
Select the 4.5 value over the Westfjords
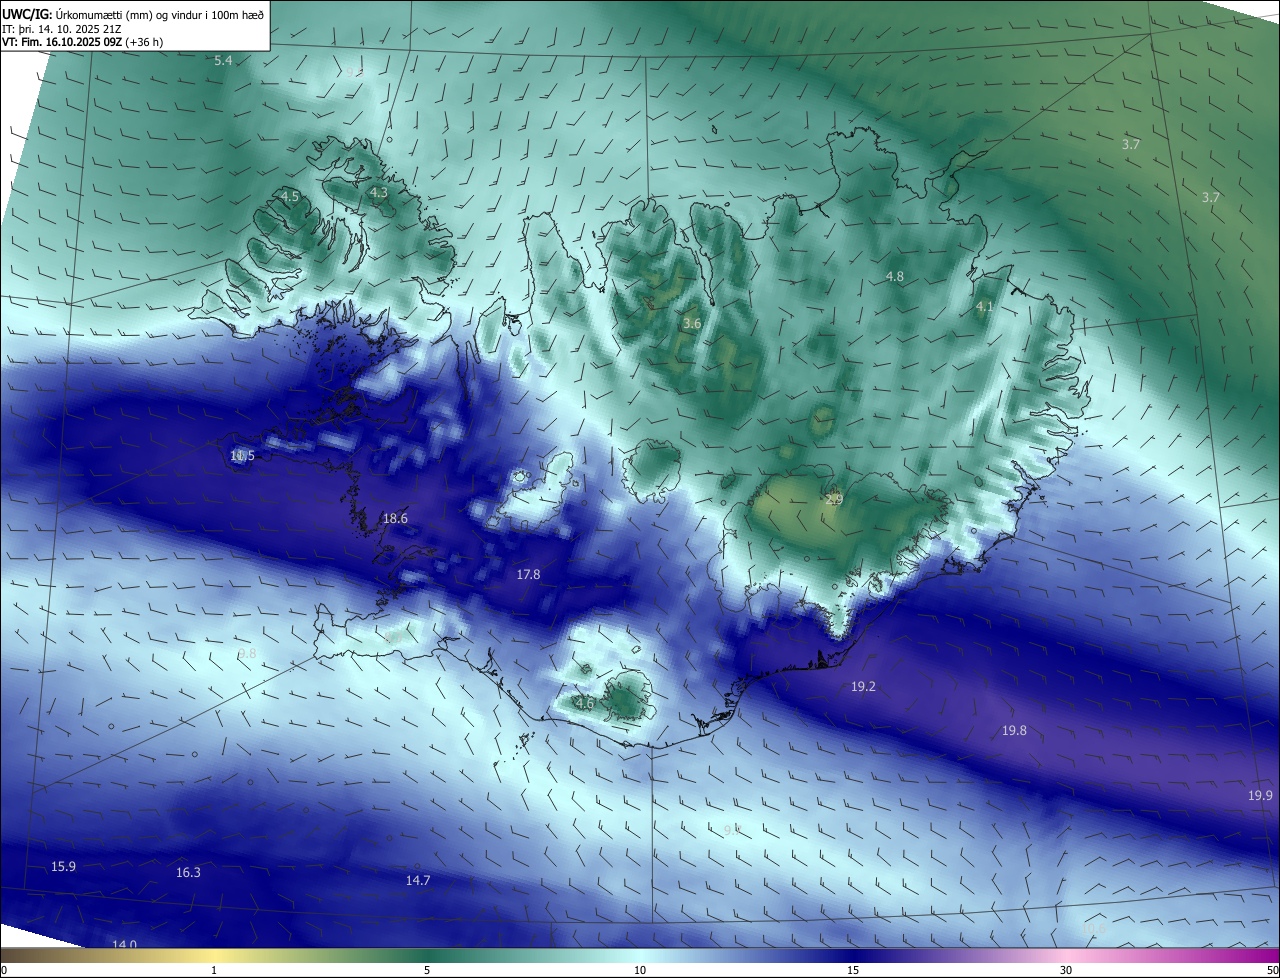pyautogui.click(x=290, y=197)
